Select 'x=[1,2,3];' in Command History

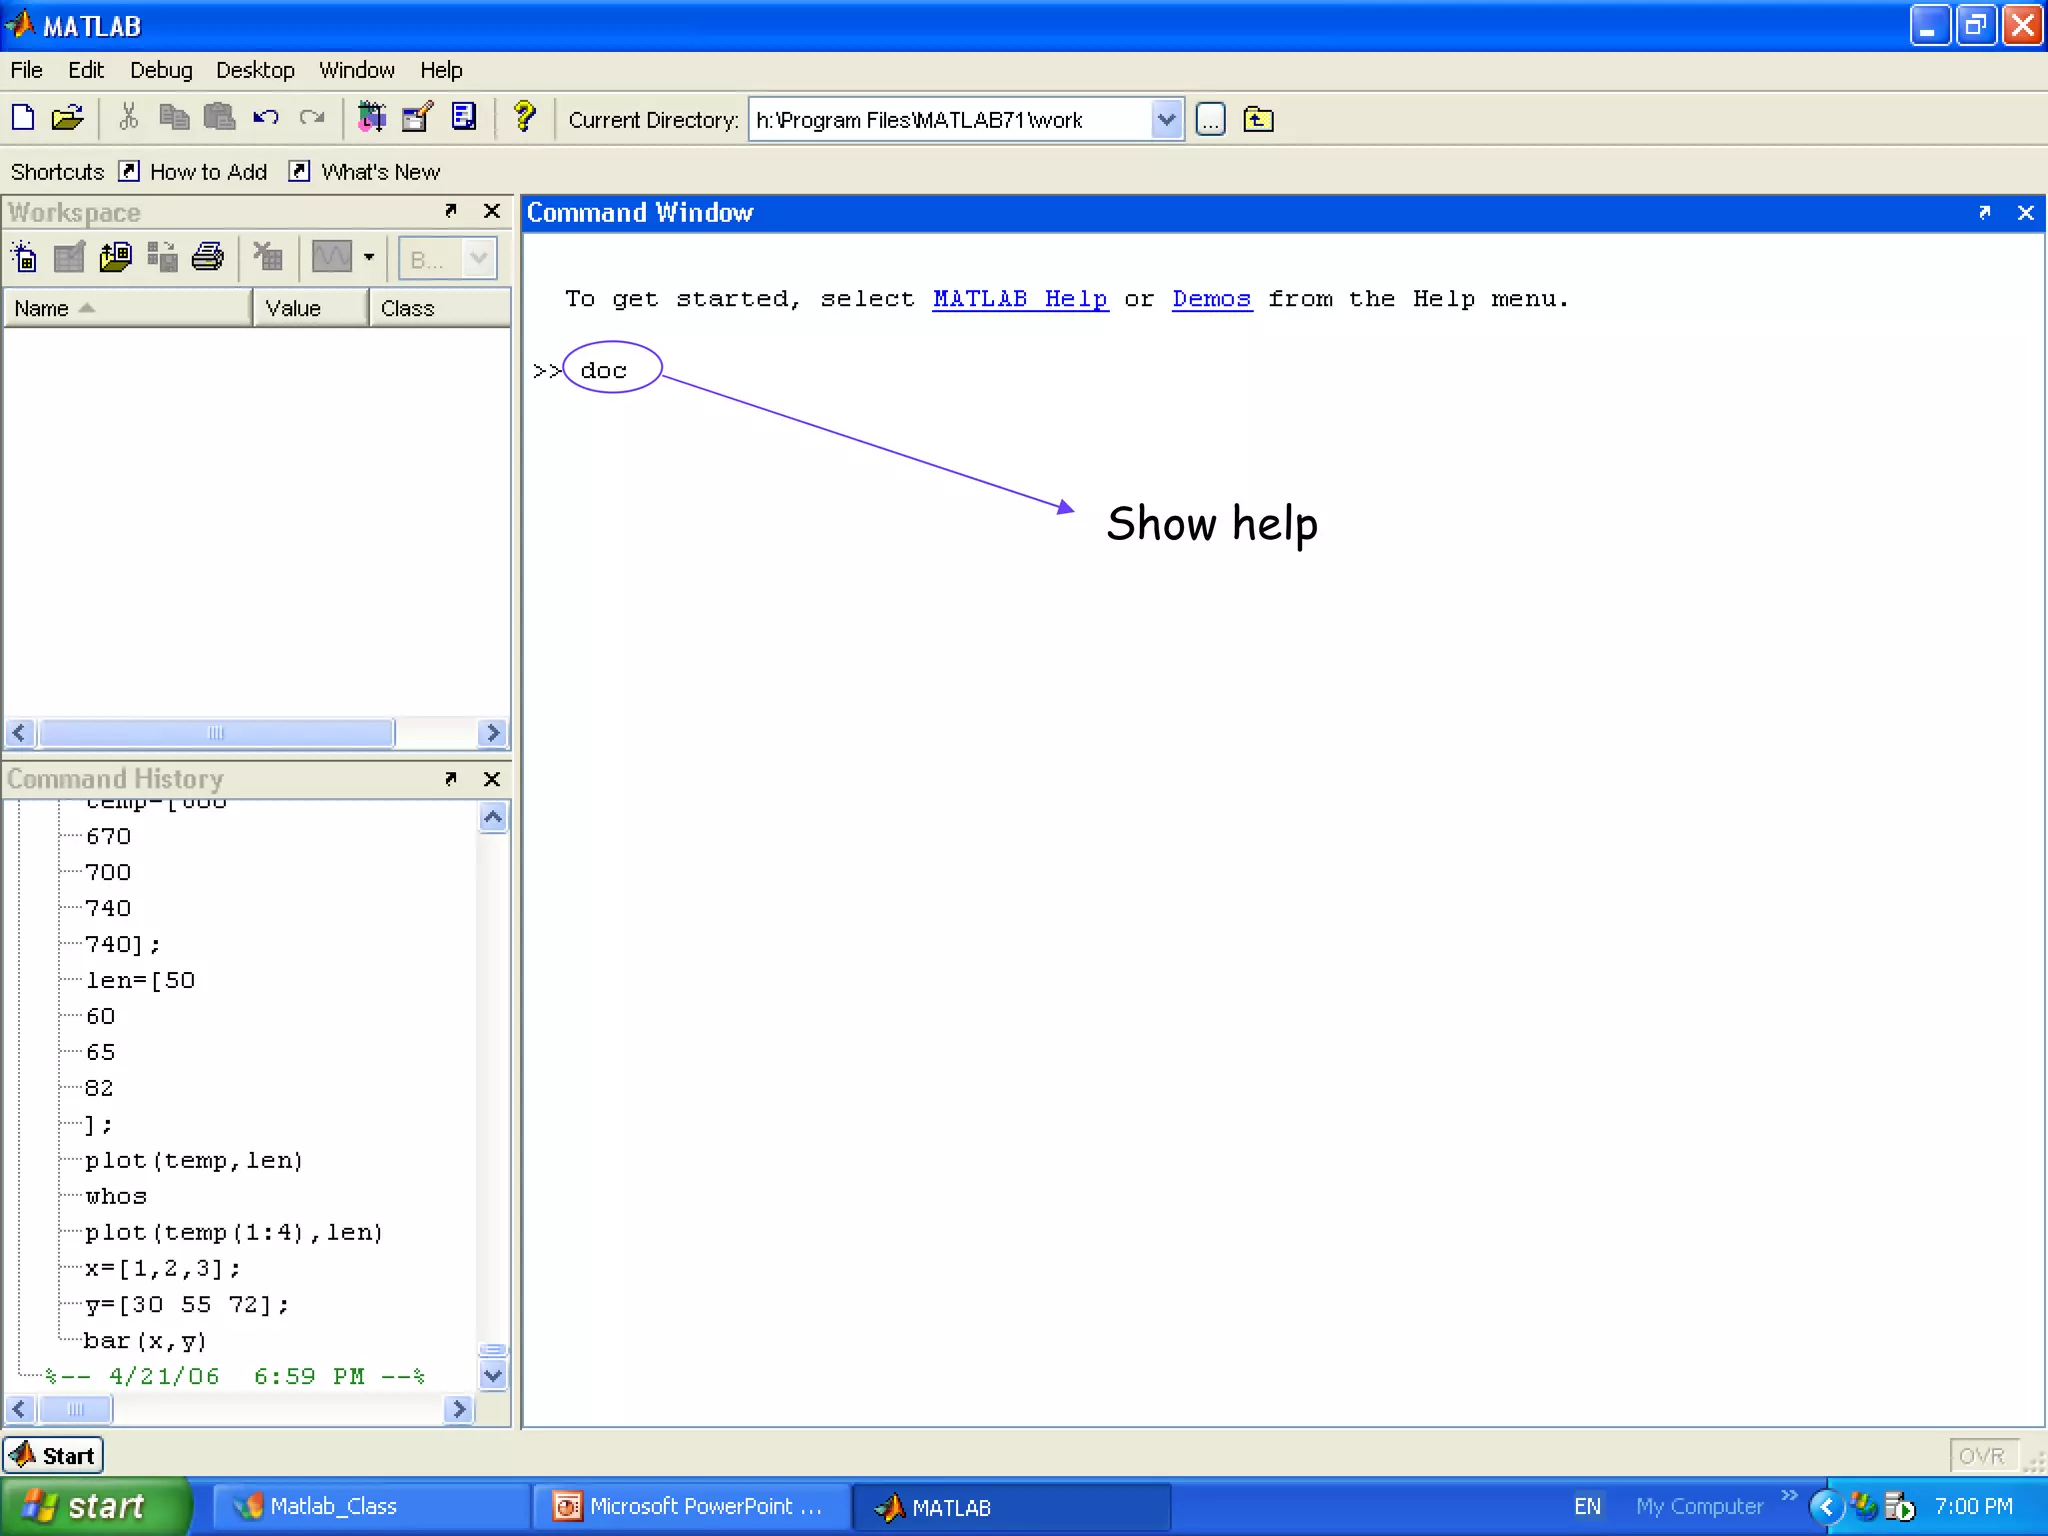click(x=162, y=1268)
